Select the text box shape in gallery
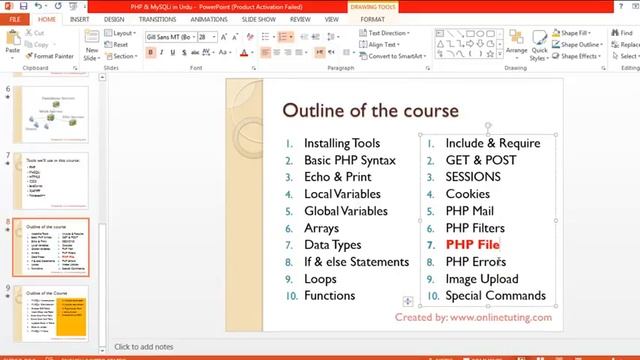 [440, 34]
